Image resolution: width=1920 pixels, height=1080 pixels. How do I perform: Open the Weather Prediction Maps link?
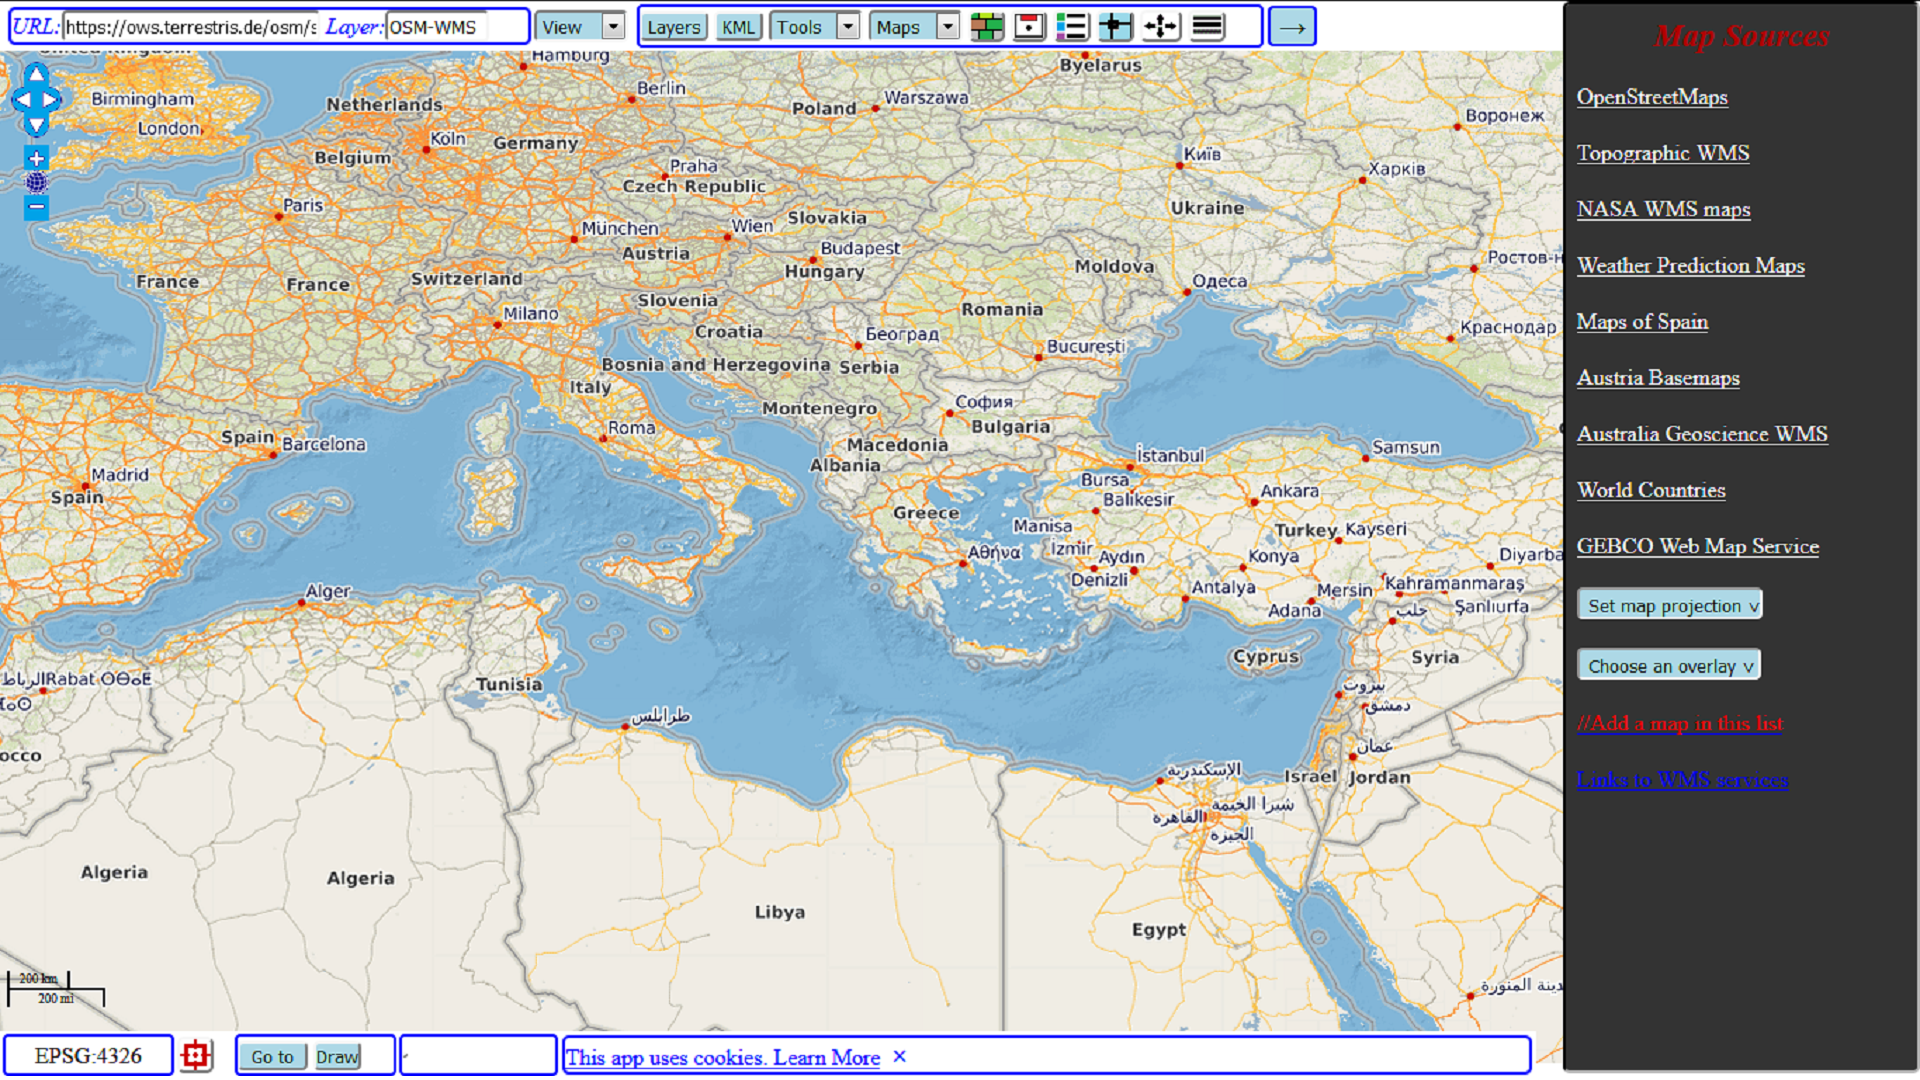1690,265
